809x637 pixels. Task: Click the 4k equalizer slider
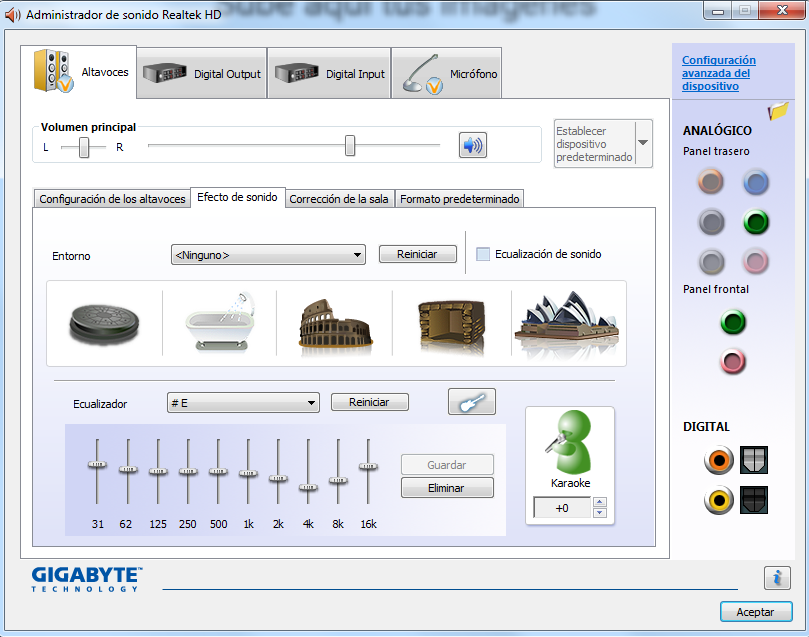click(308, 487)
